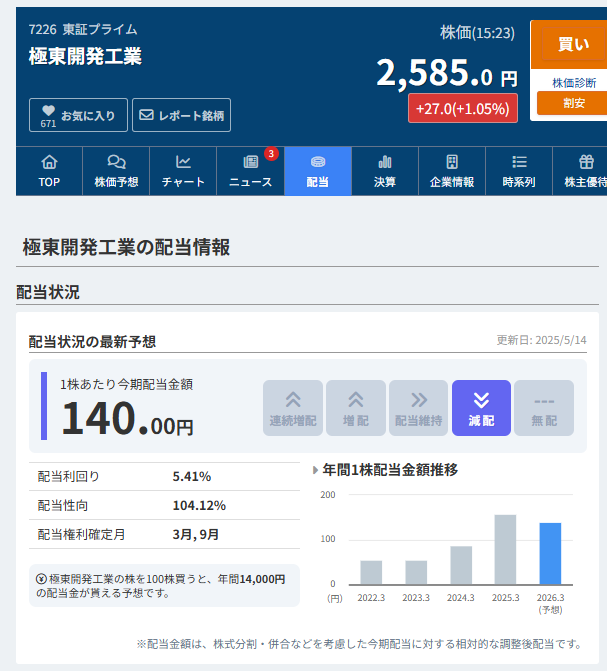Viewport: 607px width, 671px height.
Task: Click the 配当維持 status indicator
Action: click(x=418, y=408)
